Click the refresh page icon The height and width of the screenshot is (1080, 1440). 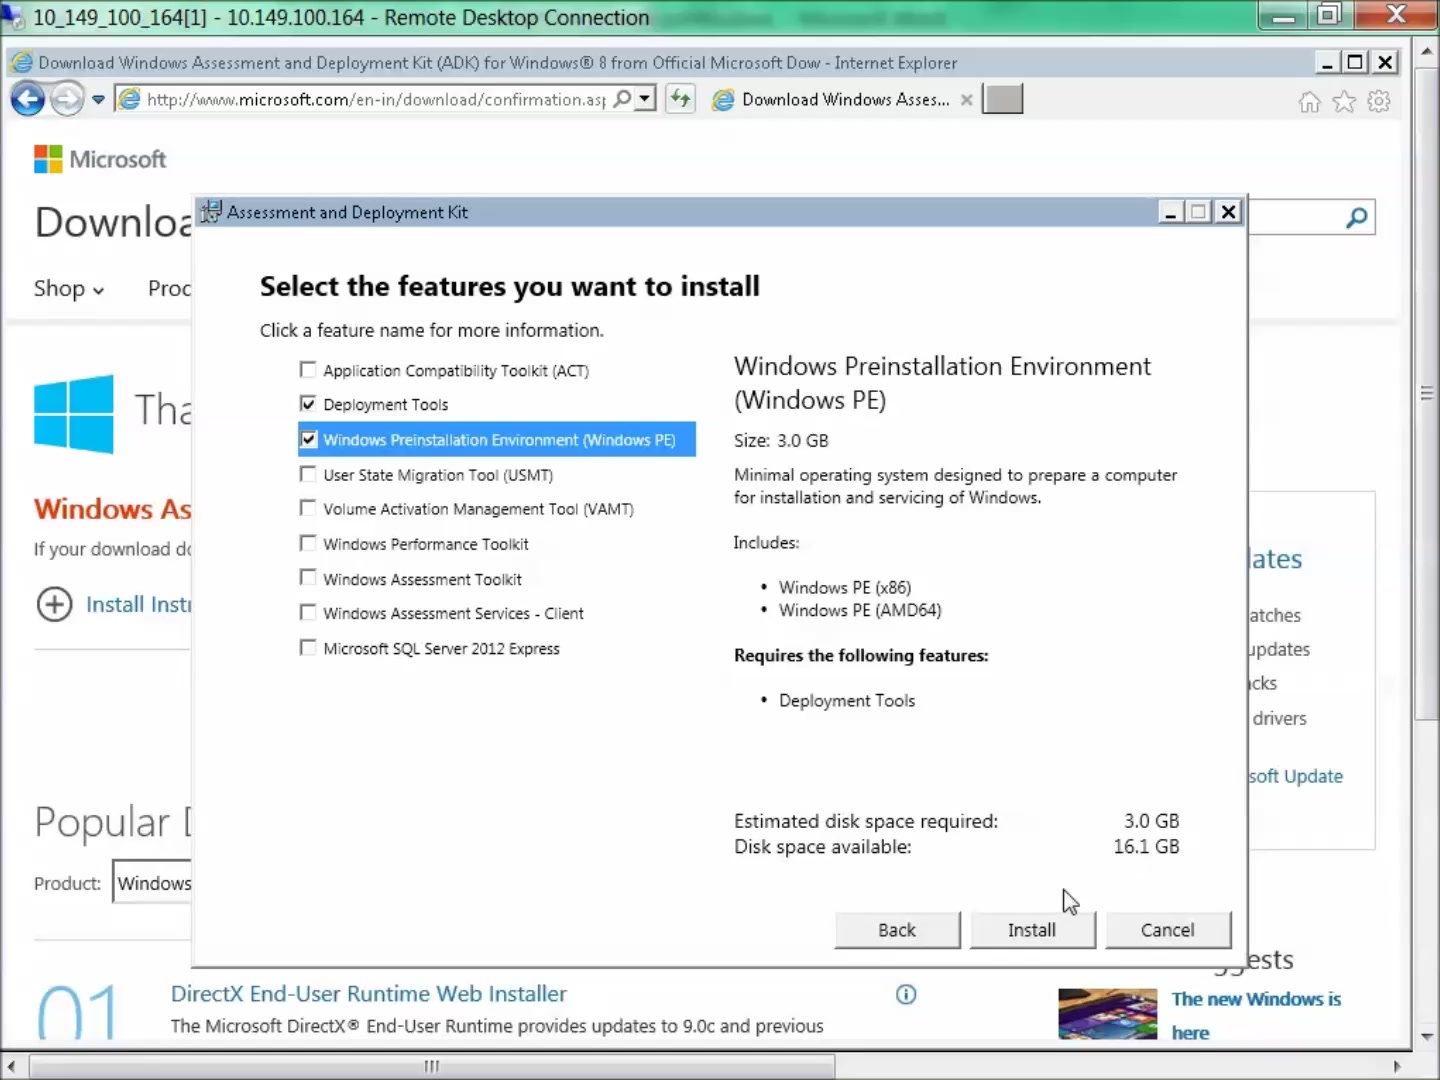point(681,99)
